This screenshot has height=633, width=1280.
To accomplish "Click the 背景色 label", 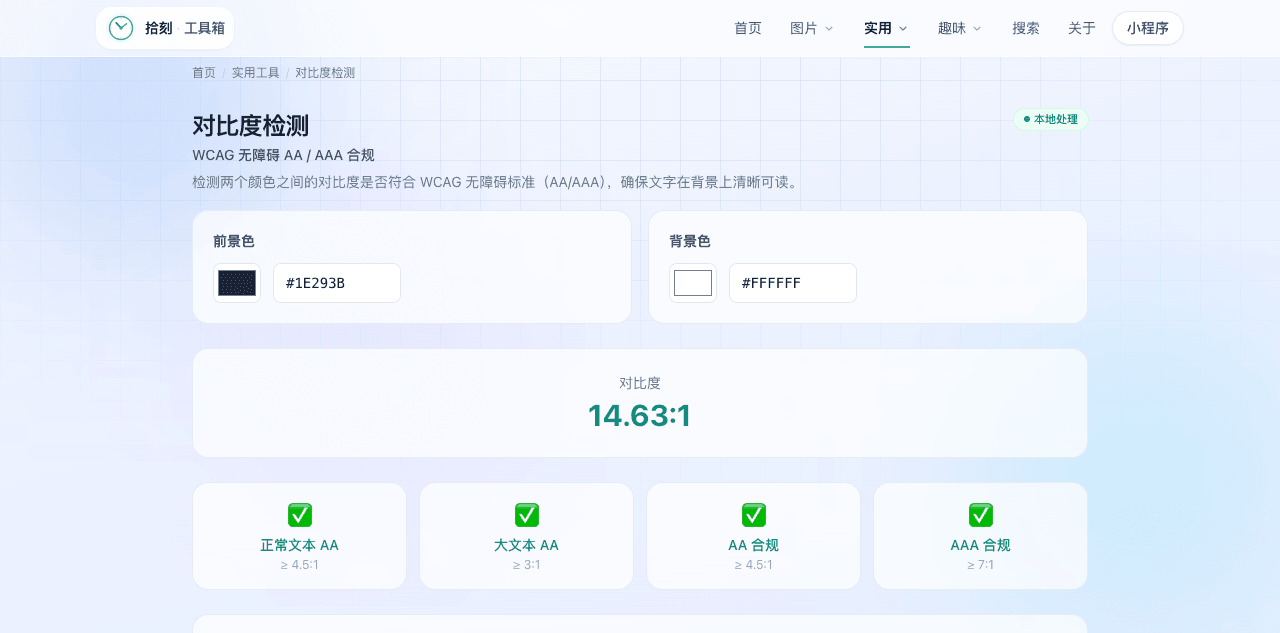I will click(690, 241).
